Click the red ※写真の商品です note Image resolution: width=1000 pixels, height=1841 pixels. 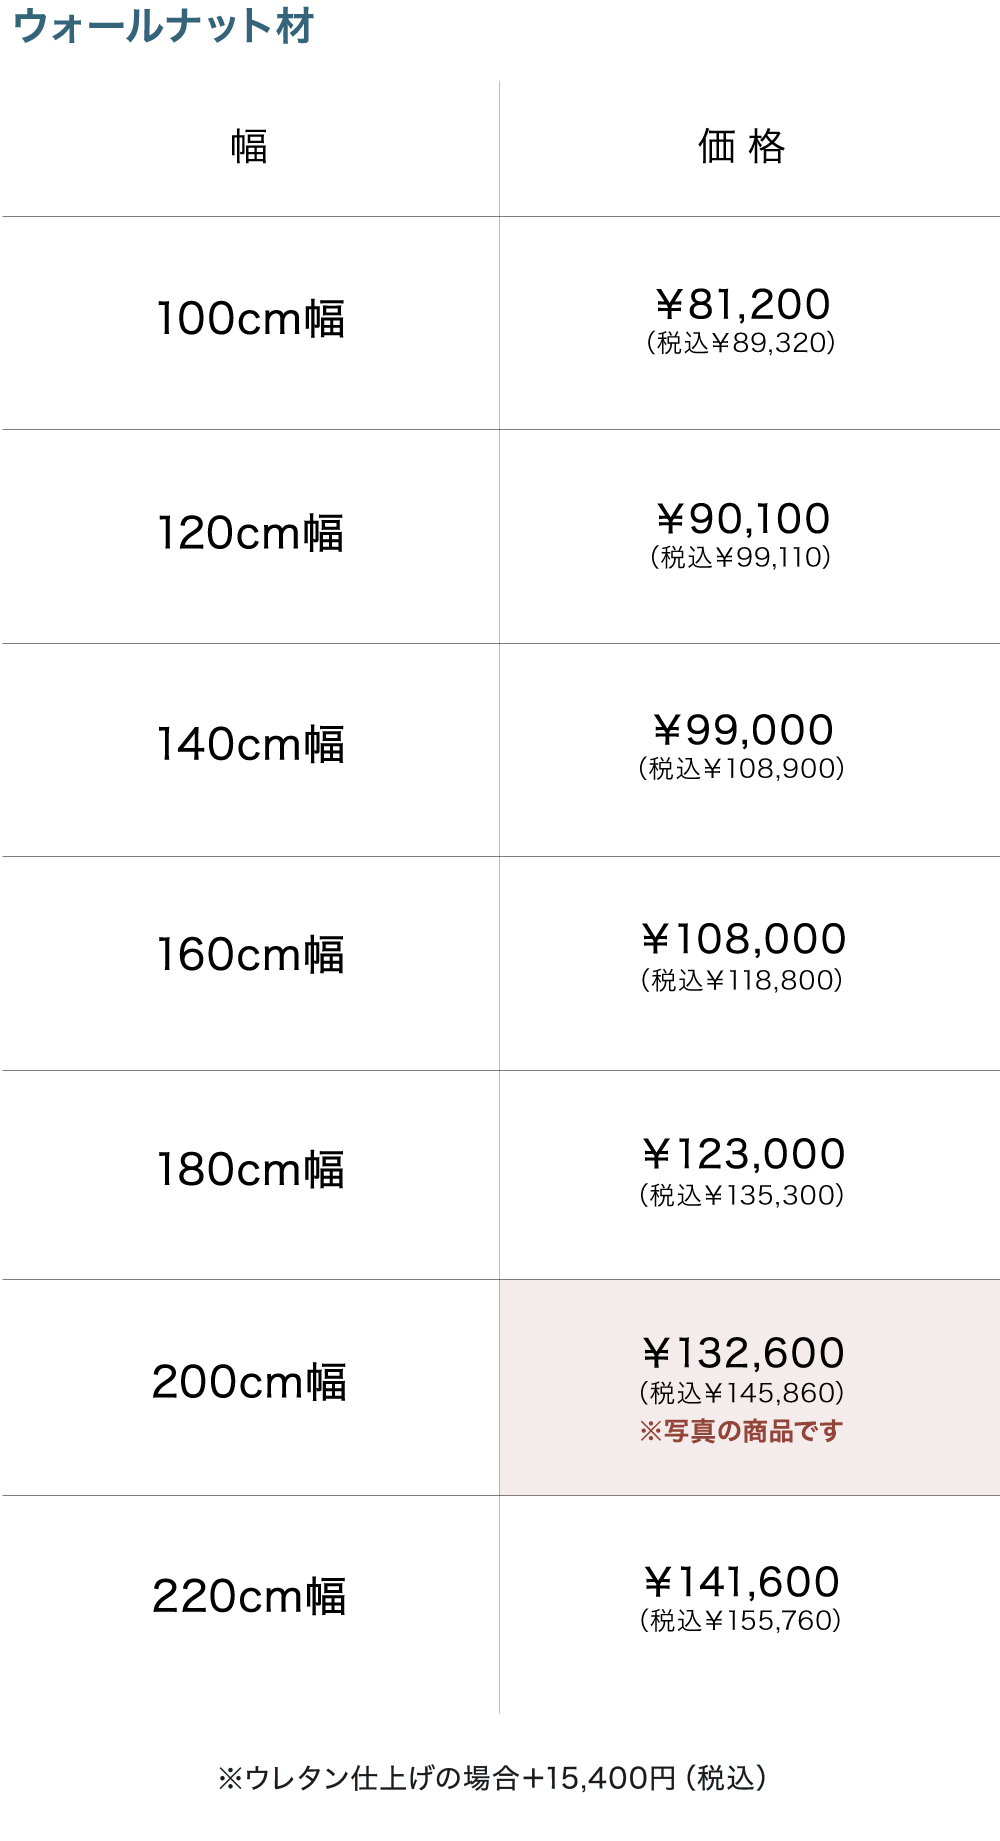(x=741, y=1431)
